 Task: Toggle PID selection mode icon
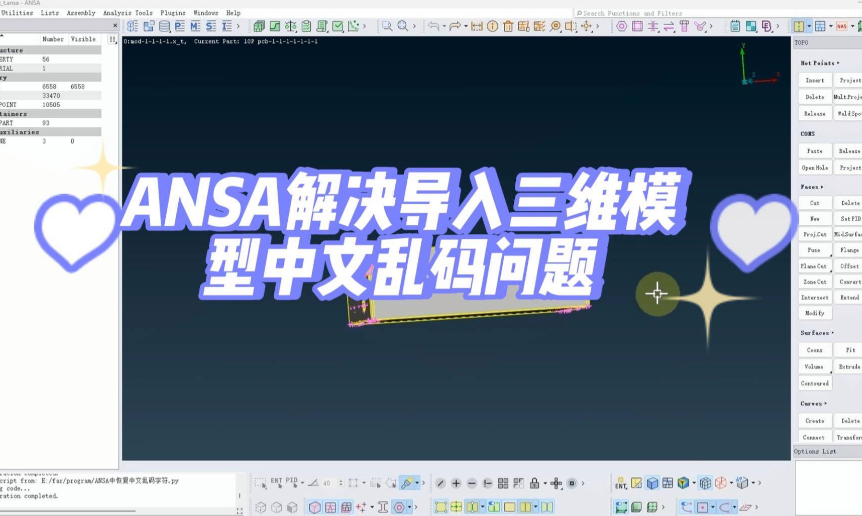pos(291,482)
